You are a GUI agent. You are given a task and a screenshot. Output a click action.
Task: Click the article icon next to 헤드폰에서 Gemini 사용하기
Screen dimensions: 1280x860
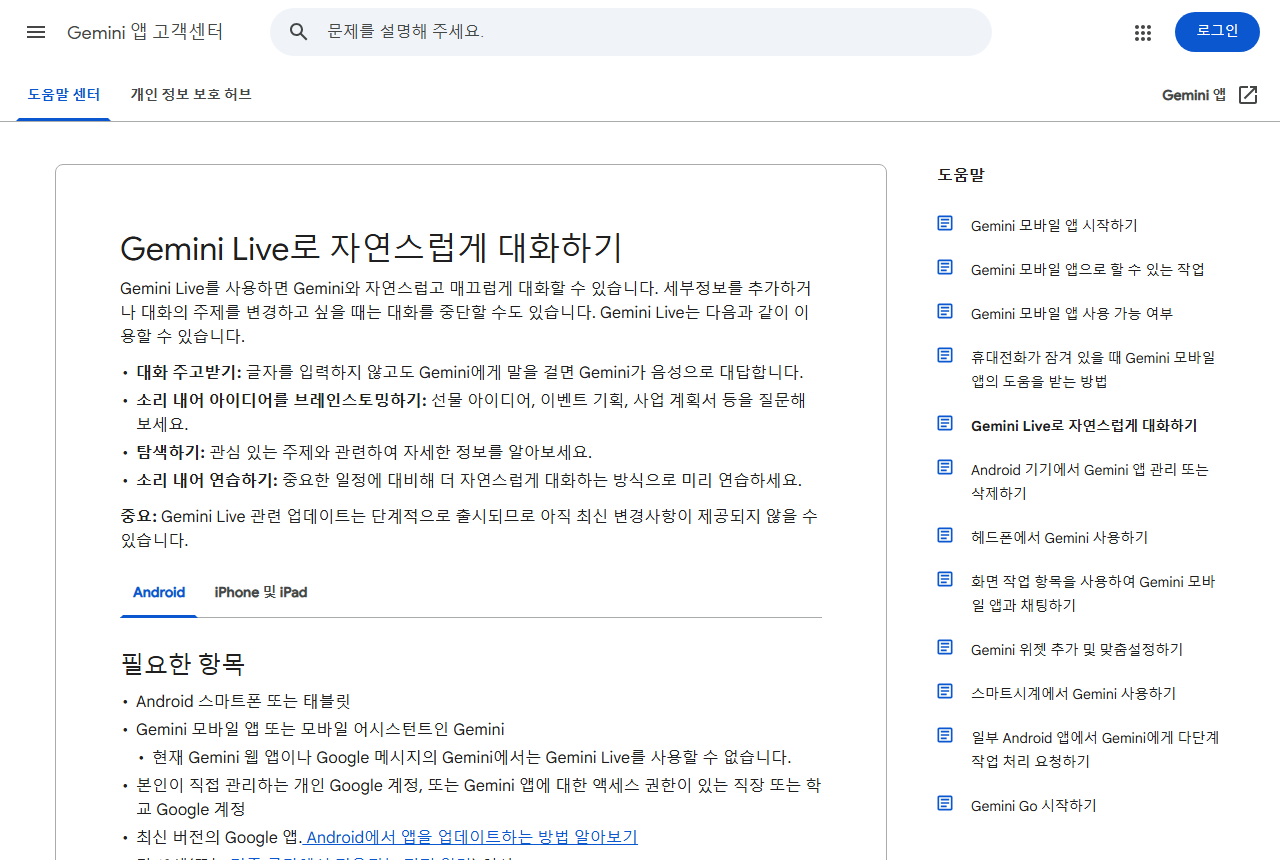(x=945, y=535)
